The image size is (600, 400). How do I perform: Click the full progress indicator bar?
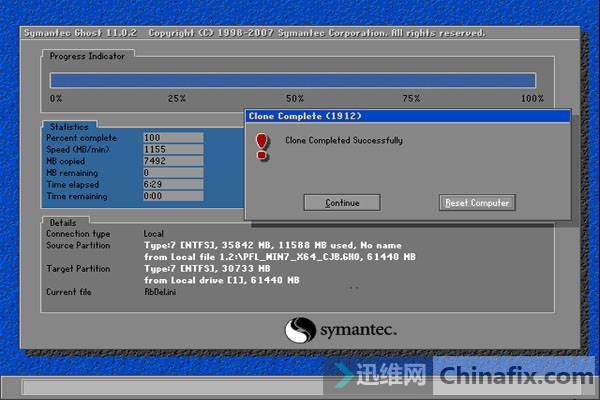(293, 80)
